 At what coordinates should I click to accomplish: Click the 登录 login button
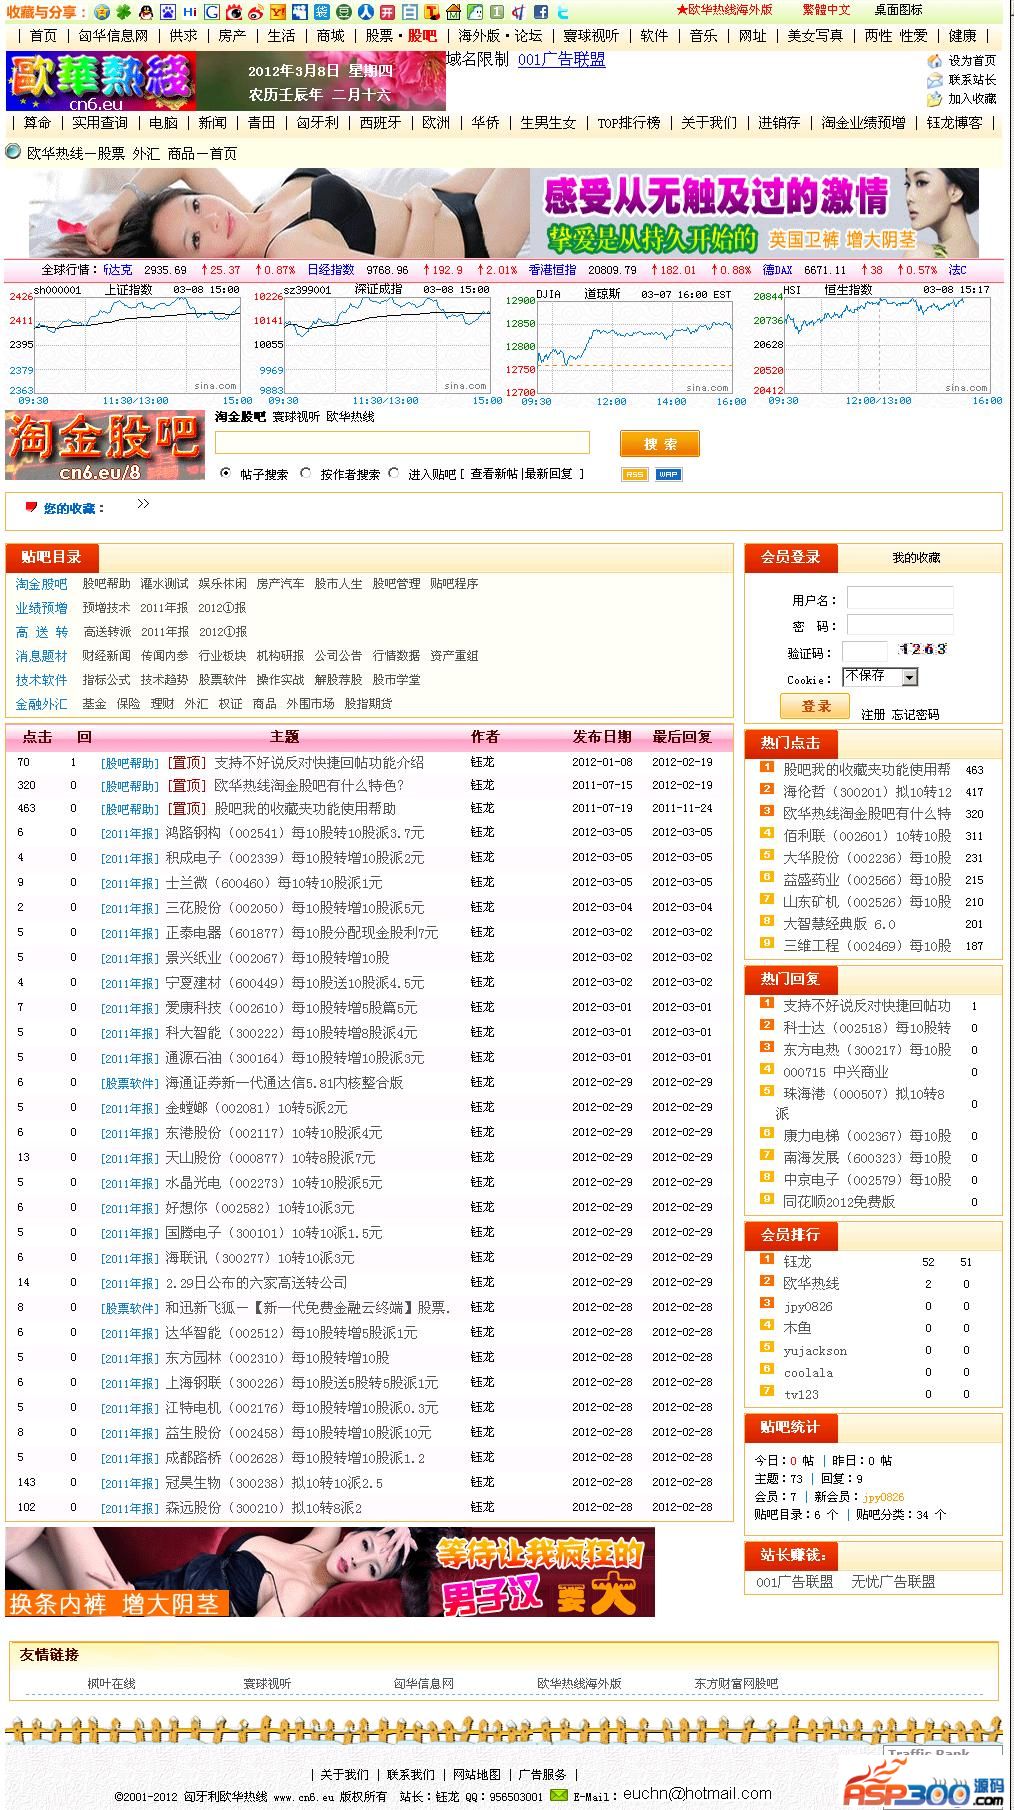816,706
